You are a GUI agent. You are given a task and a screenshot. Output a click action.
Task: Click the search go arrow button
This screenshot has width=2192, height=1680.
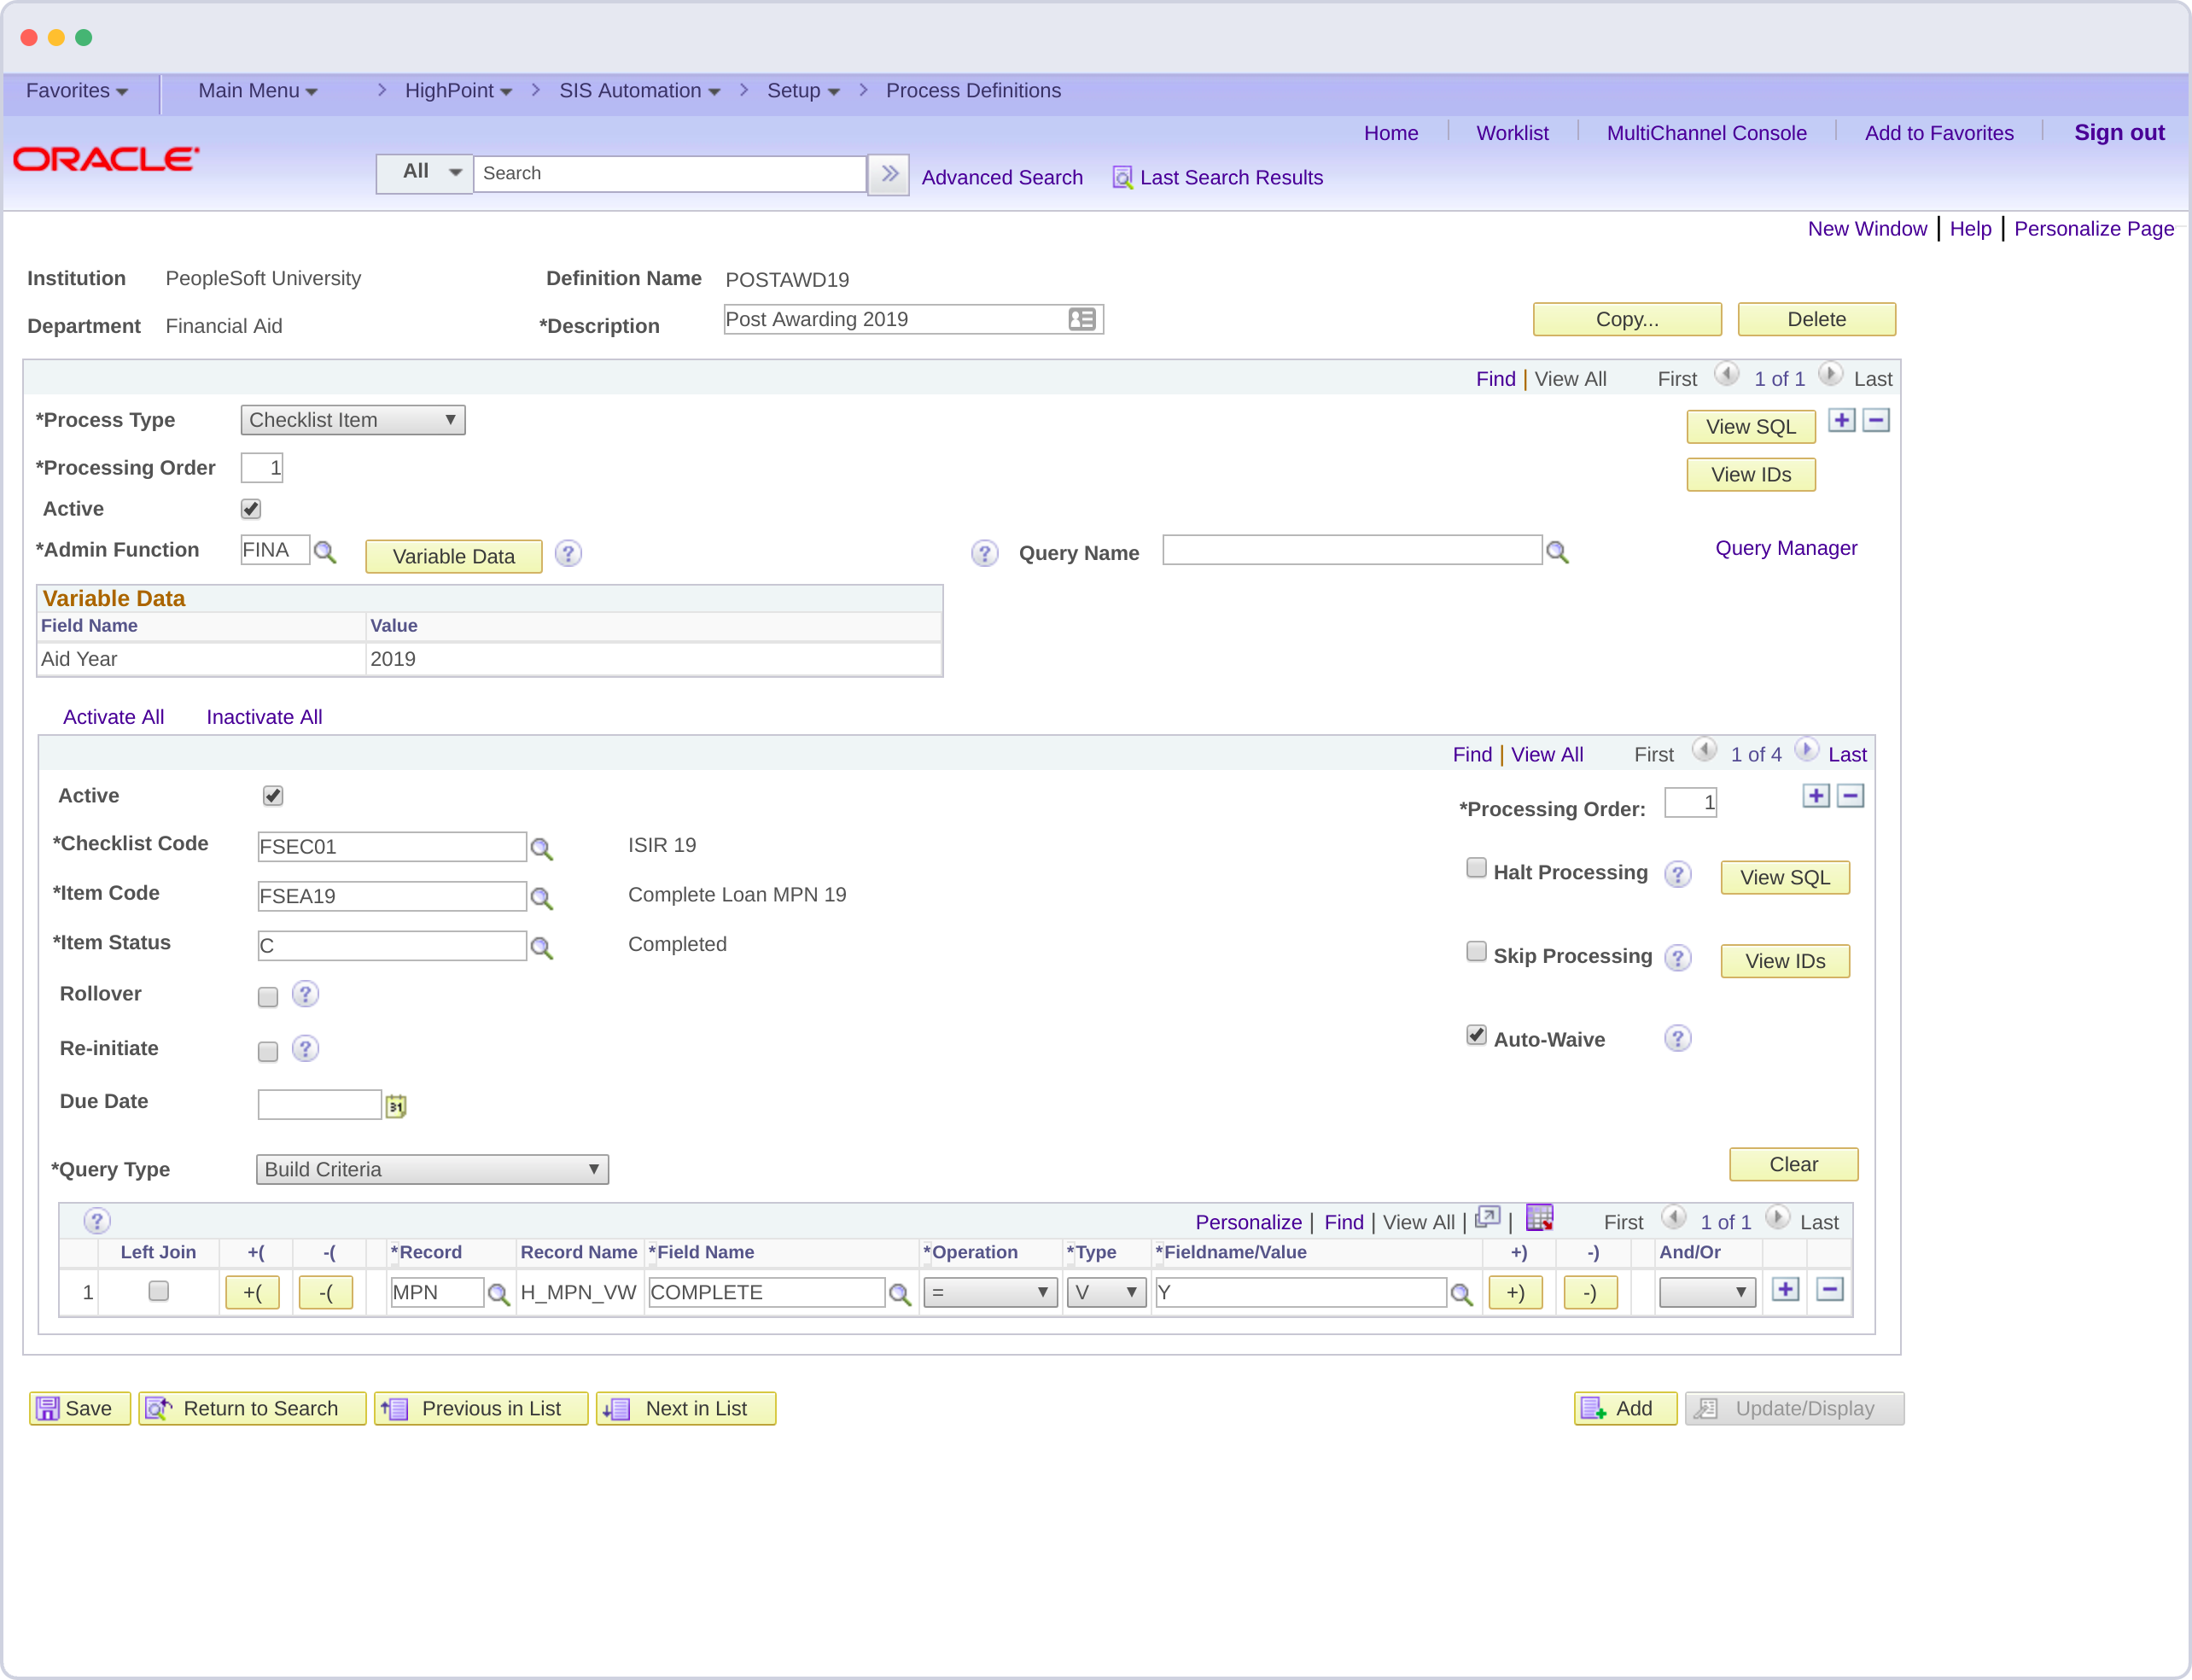coord(888,174)
